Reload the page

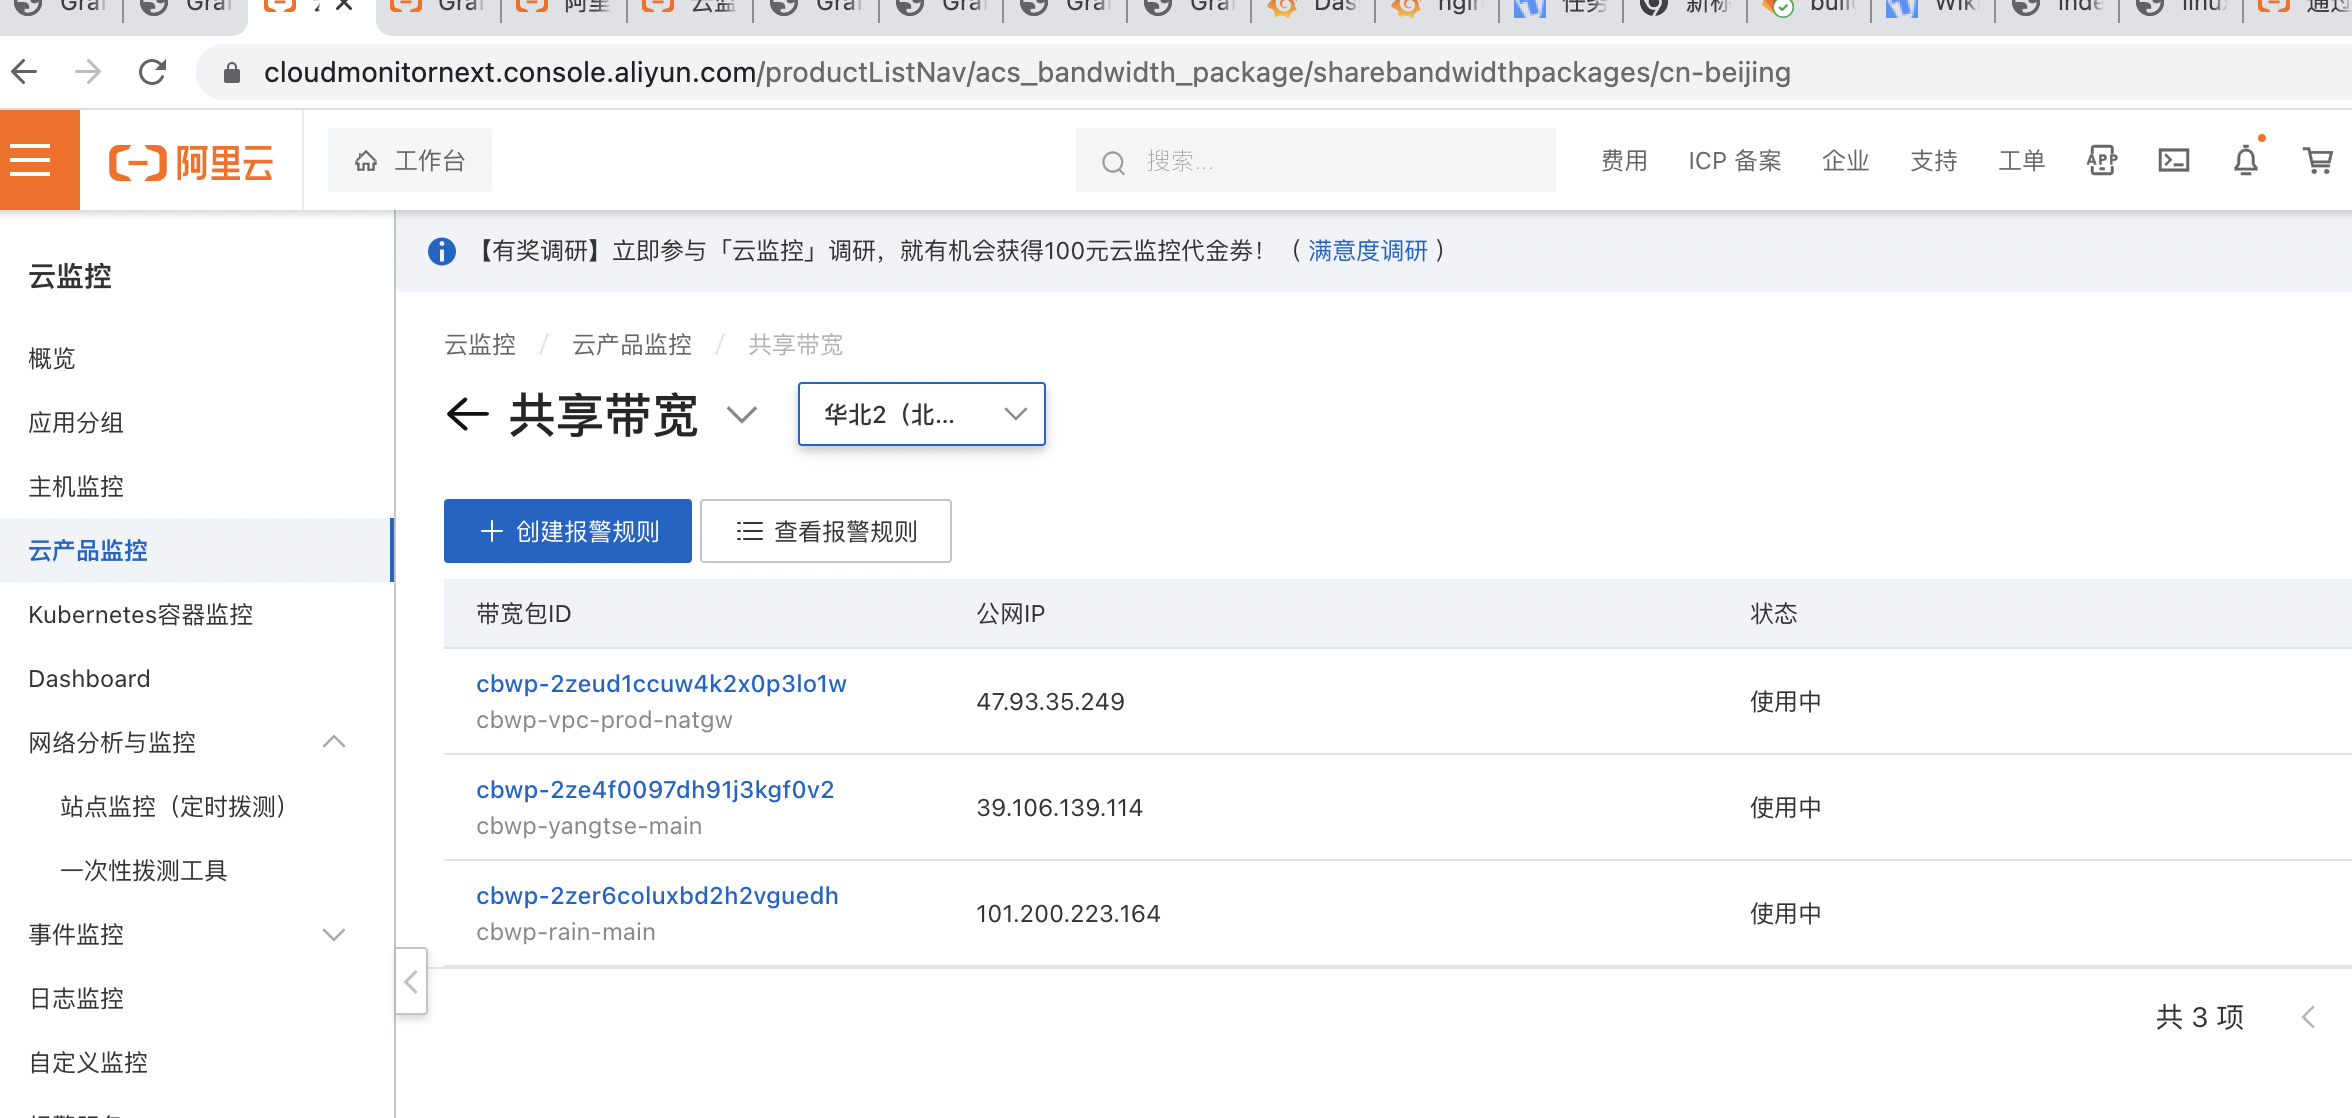pos(152,72)
